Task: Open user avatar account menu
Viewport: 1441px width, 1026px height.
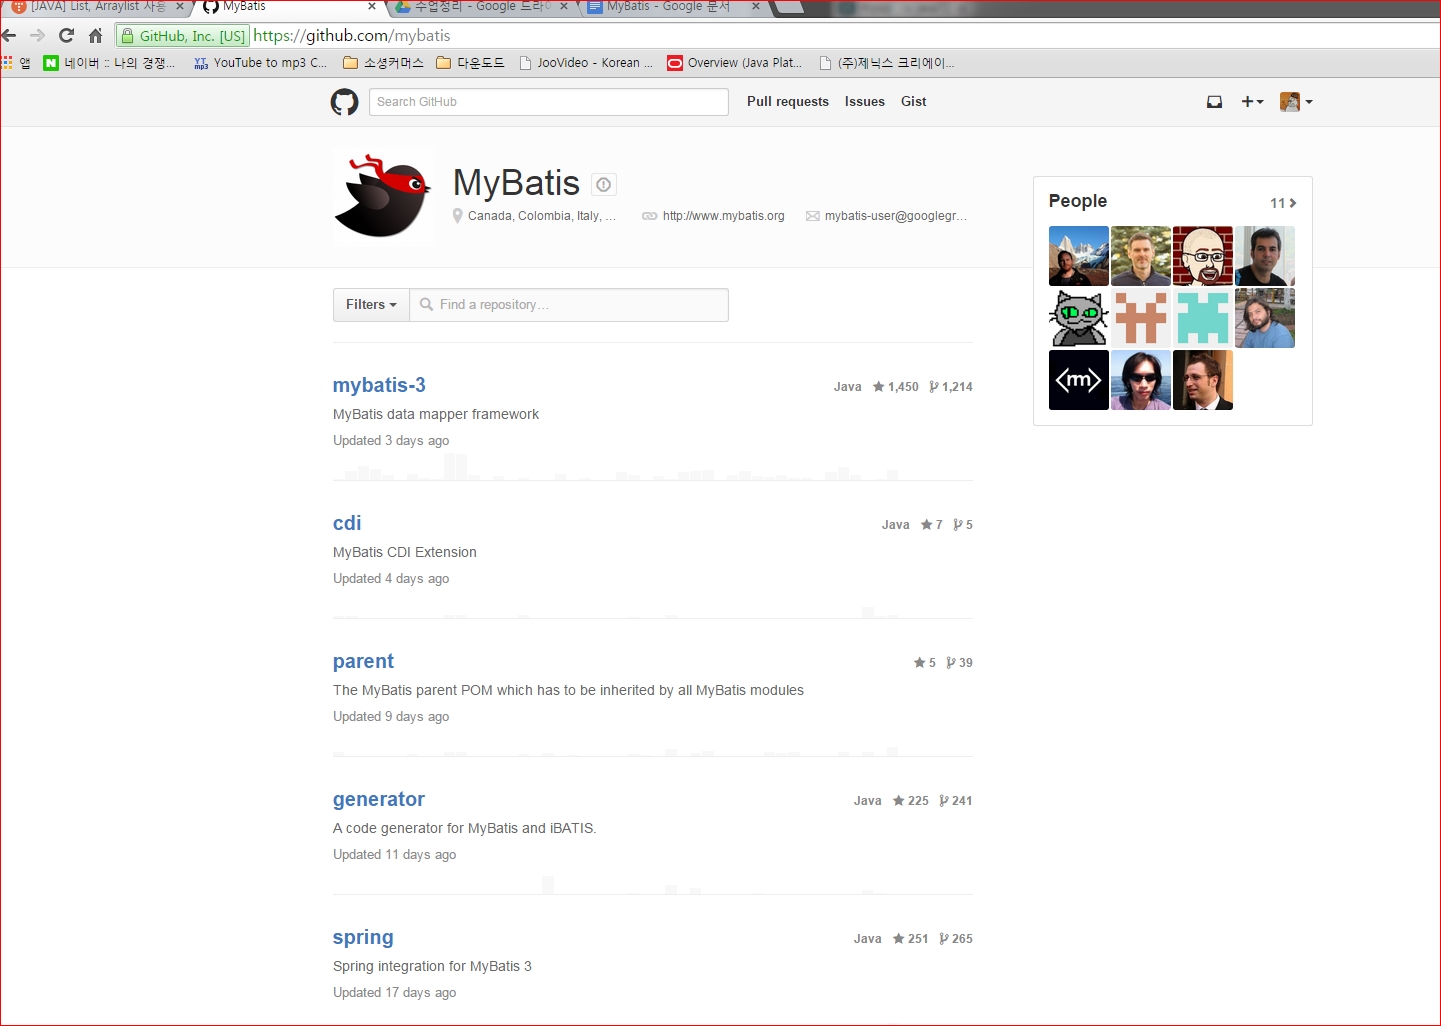Action: [1296, 102]
